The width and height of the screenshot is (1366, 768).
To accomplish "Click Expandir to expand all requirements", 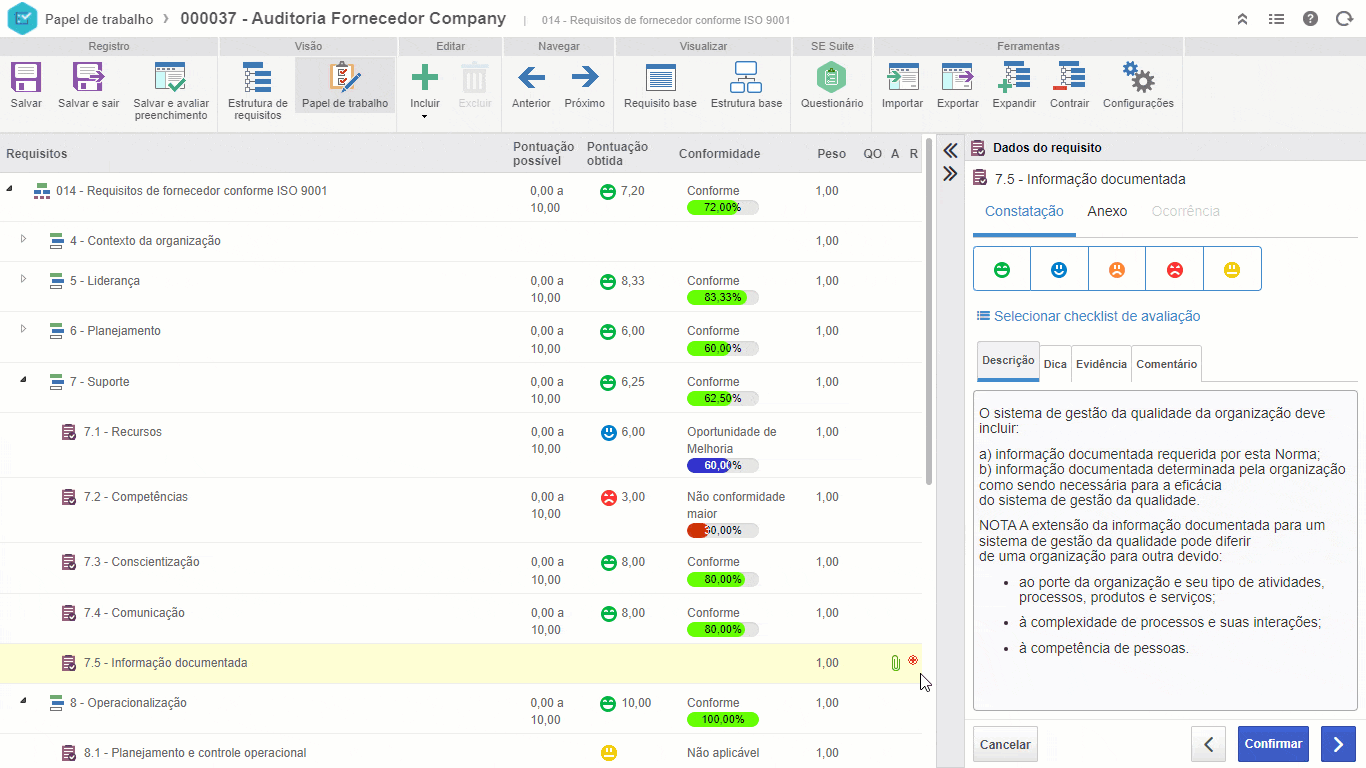I will [x=1014, y=85].
